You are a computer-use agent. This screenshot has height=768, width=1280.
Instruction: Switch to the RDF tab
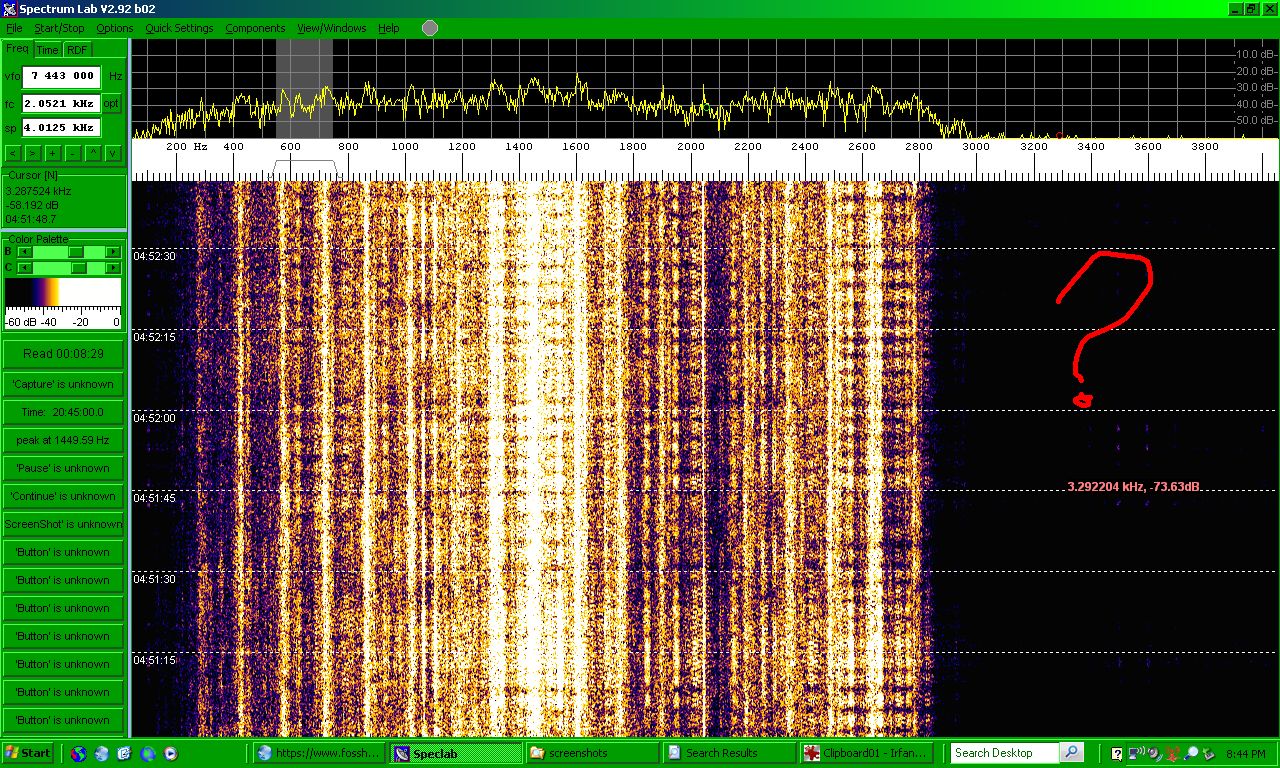[x=77, y=50]
